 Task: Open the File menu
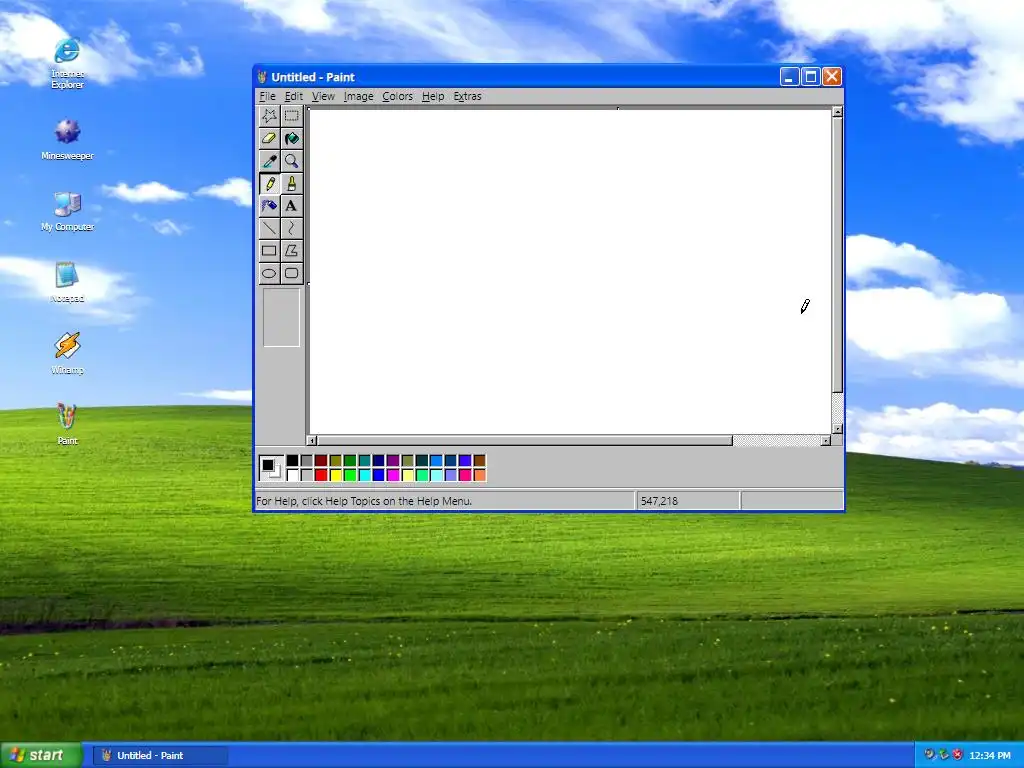click(267, 96)
